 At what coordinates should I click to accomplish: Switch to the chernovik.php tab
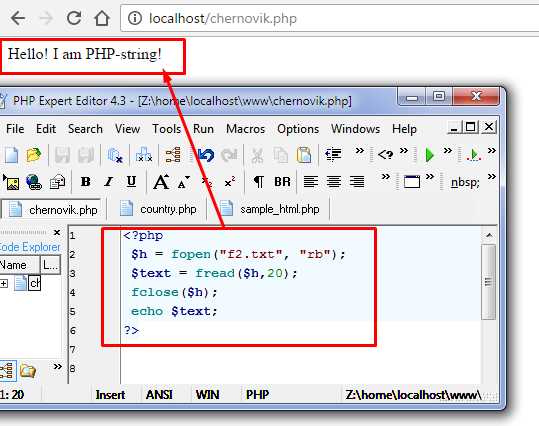click(53, 209)
